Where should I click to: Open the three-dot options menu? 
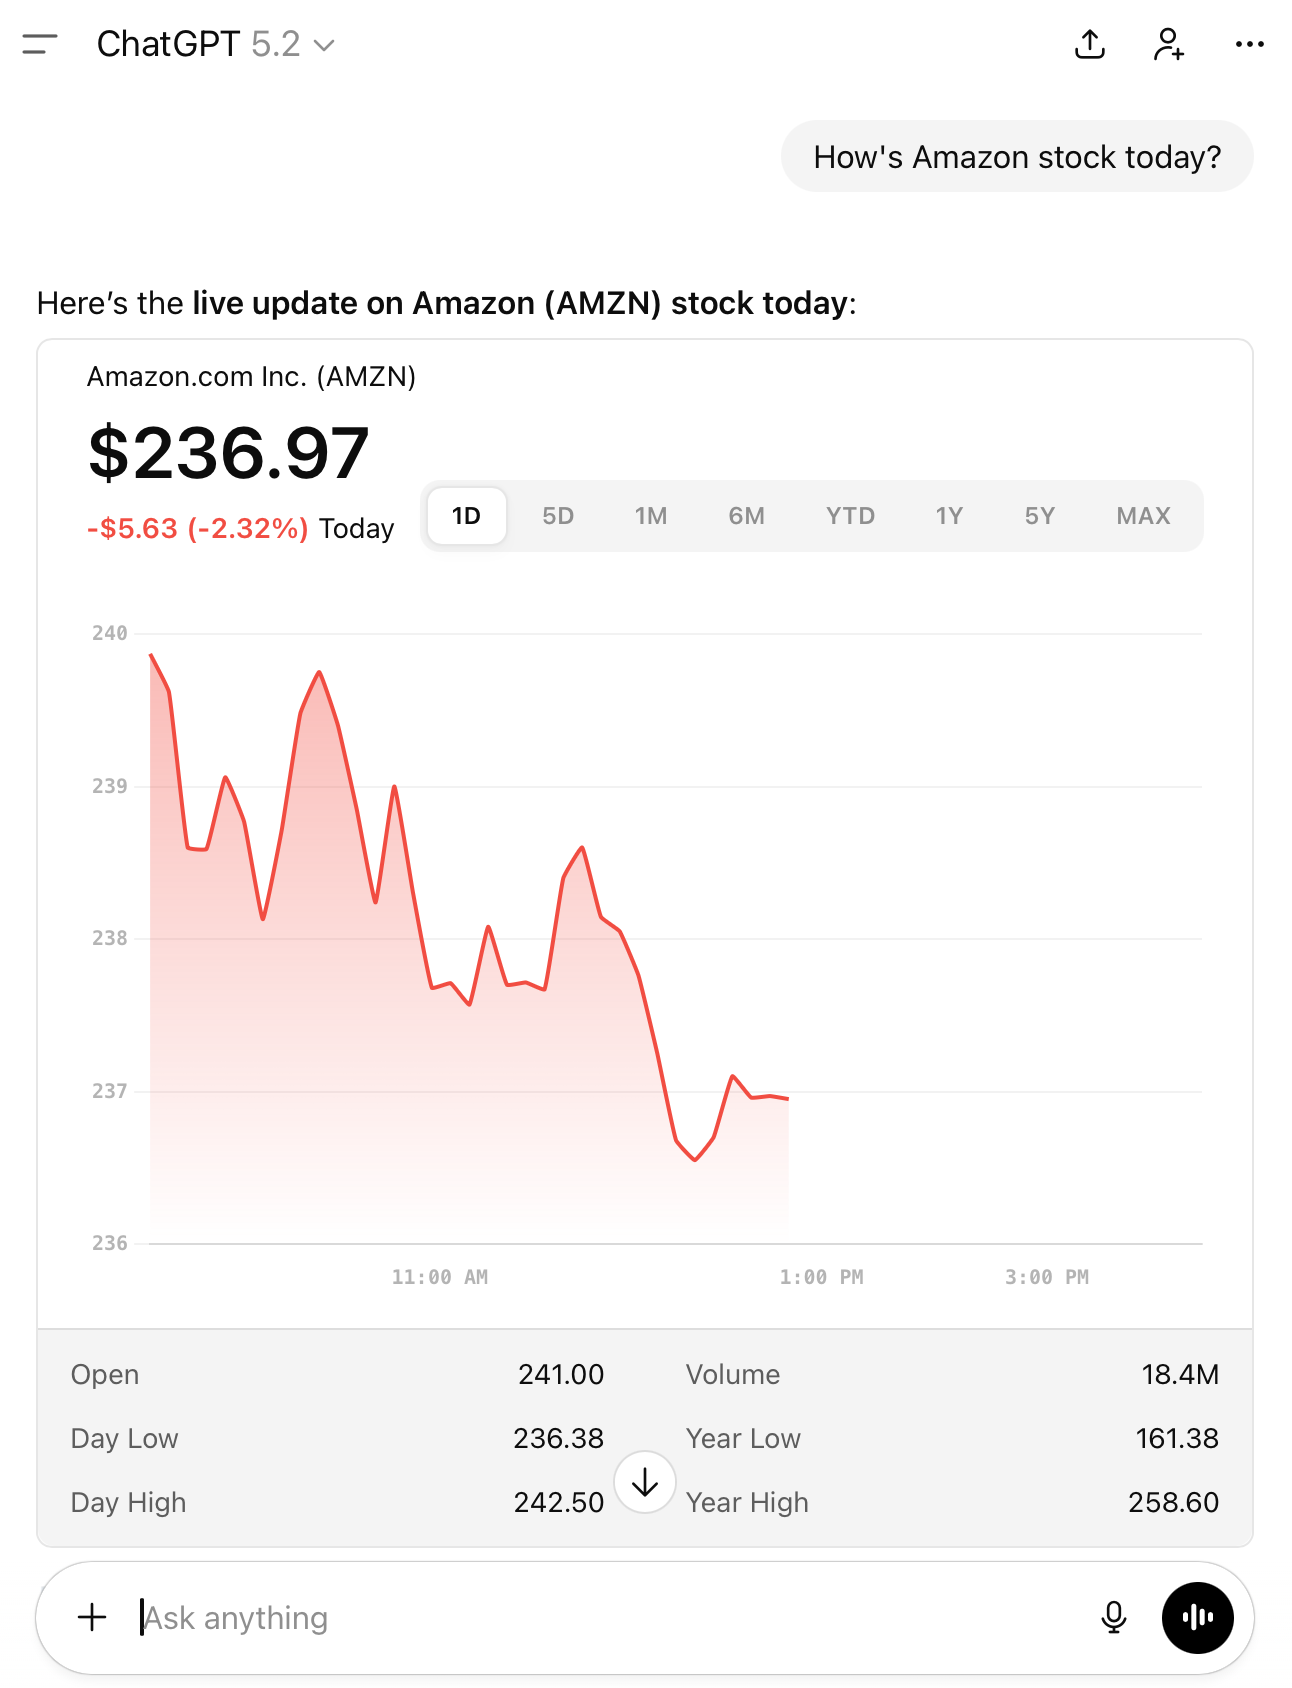[x=1249, y=44]
